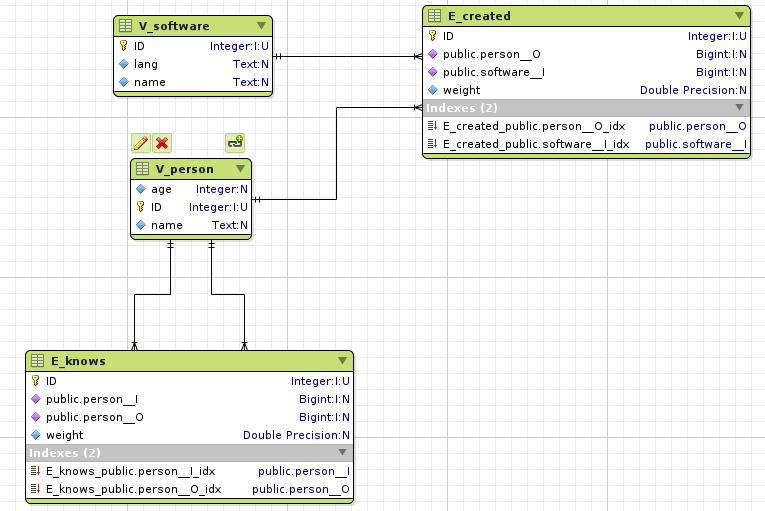
Task: Click the table icon in E_created header
Action: [433, 16]
